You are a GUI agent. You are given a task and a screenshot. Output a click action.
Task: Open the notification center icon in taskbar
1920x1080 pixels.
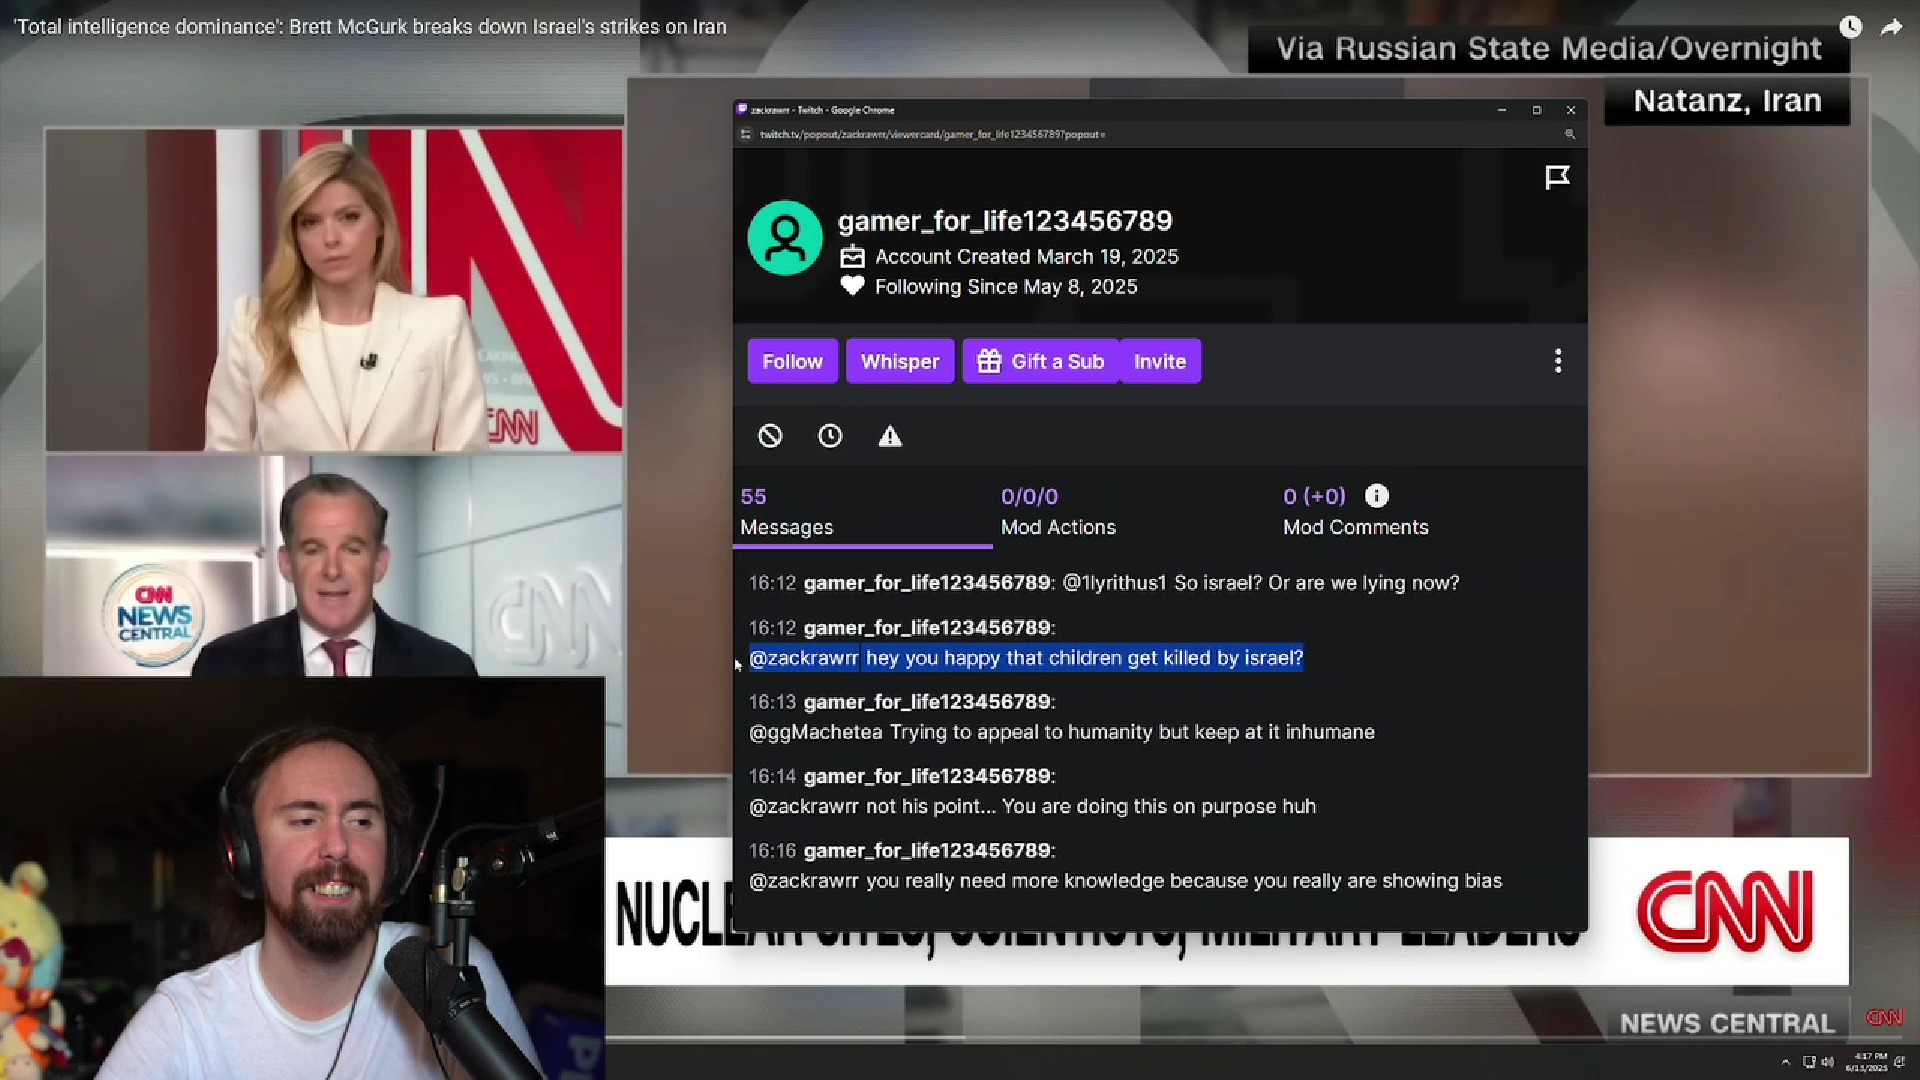click(1899, 1062)
